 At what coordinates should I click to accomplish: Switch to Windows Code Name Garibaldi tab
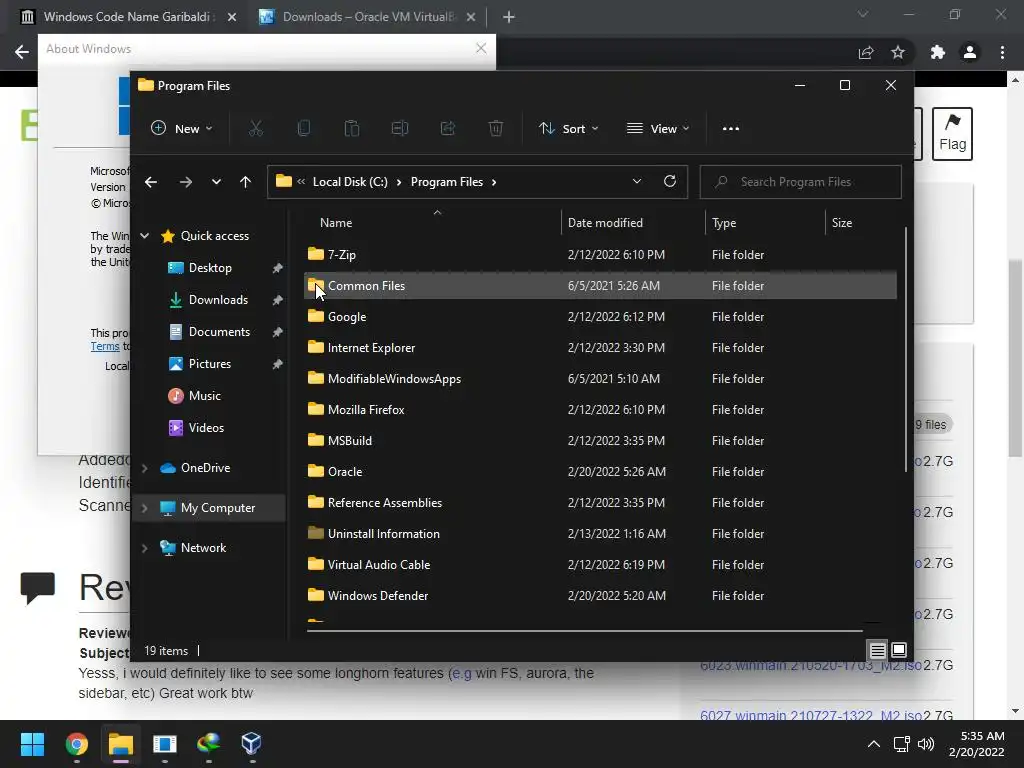(x=129, y=17)
